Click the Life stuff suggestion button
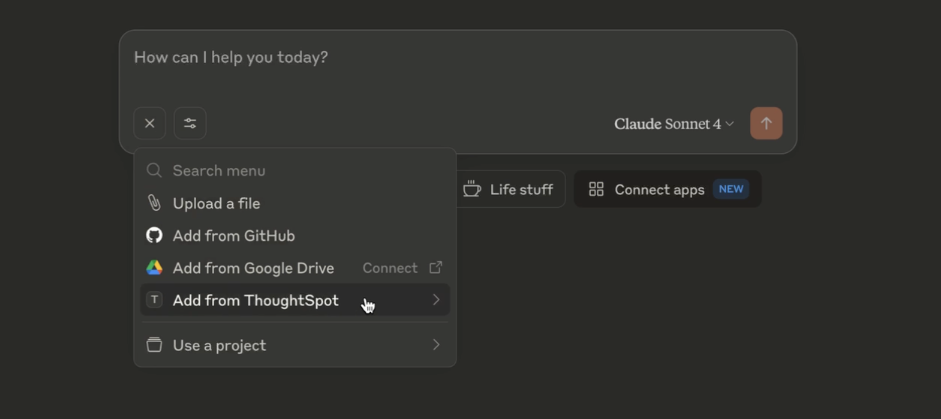Image resolution: width=941 pixels, height=419 pixels. (508, 190)
